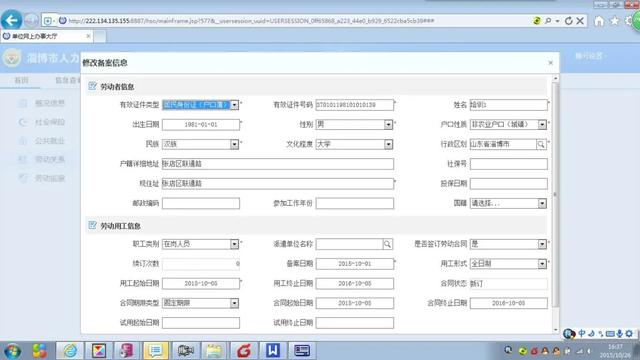Viewport: 640px width, 360px height.
Task: Click the 用工终止日期 date field
Action: pyautogui.click(x=355, y=283)
